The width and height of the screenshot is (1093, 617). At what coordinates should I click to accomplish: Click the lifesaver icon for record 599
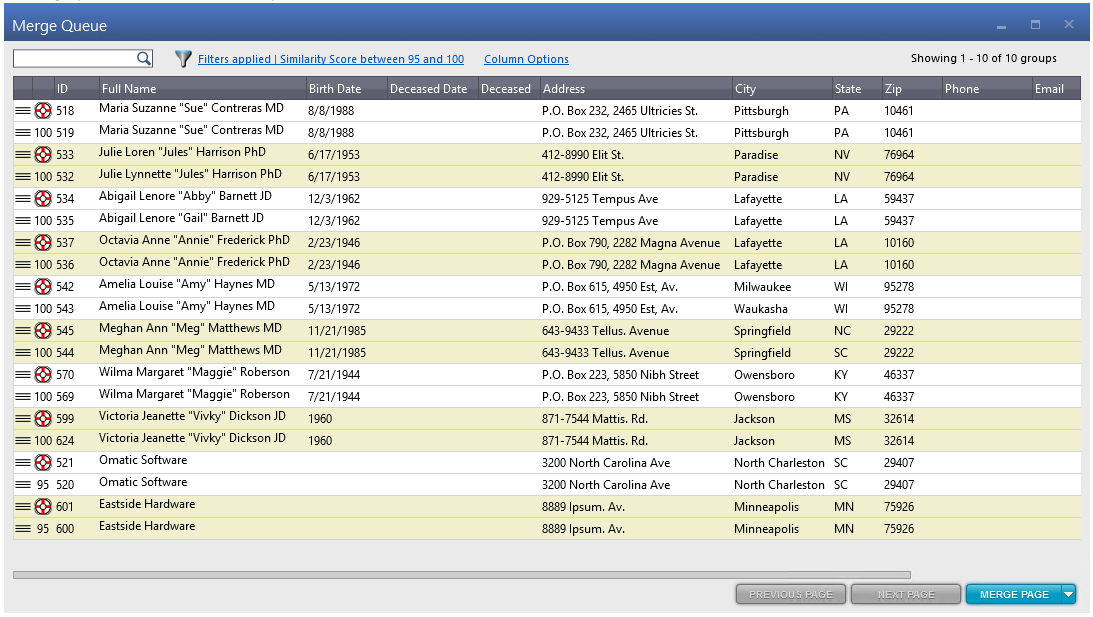click(43, 418)
